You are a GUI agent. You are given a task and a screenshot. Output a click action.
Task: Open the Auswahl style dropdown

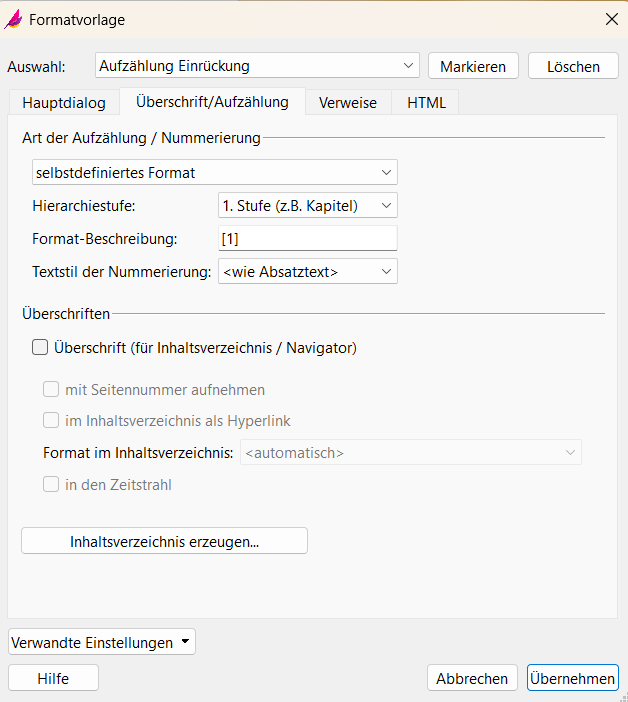[x=258, y=66]
